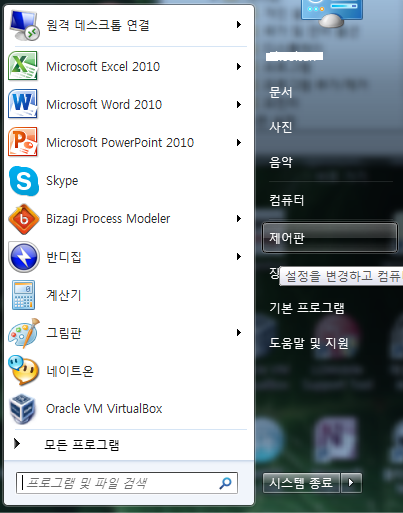This screenshot has height=513, width=403.
Task: Open the Calculator (계산기) icon
Action: click(23, 295)
